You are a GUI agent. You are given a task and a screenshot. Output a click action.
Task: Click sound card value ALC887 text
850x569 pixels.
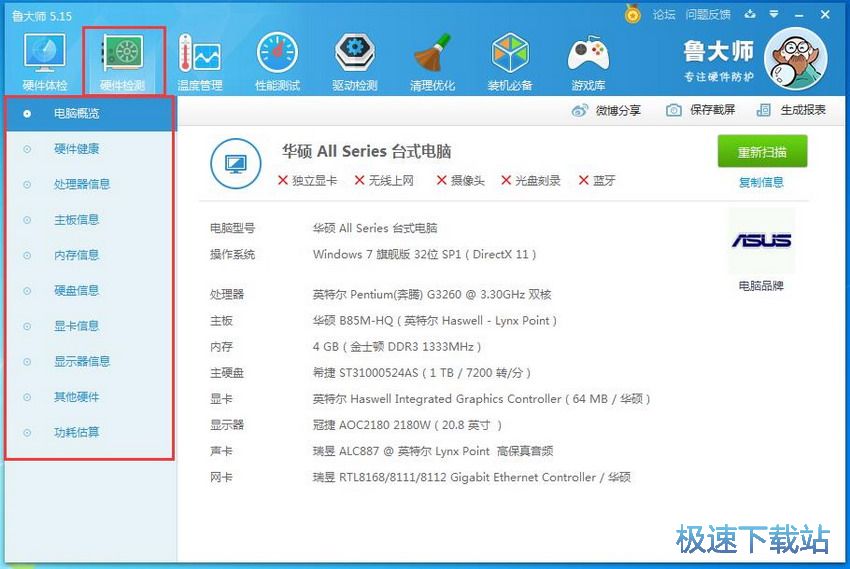433,451
